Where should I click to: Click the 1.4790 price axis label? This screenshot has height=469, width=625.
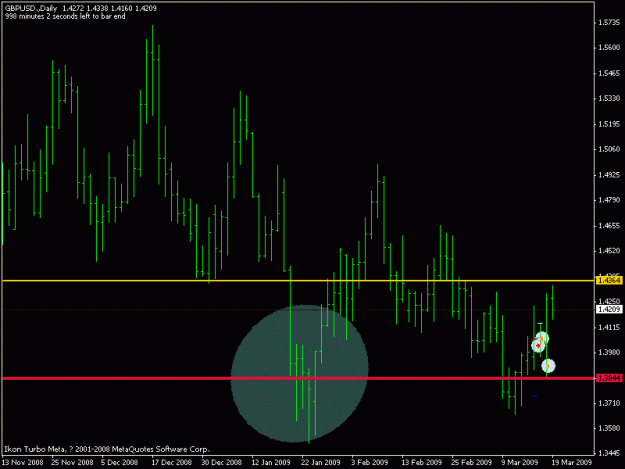pyautogui.click(x=609, y=200)
